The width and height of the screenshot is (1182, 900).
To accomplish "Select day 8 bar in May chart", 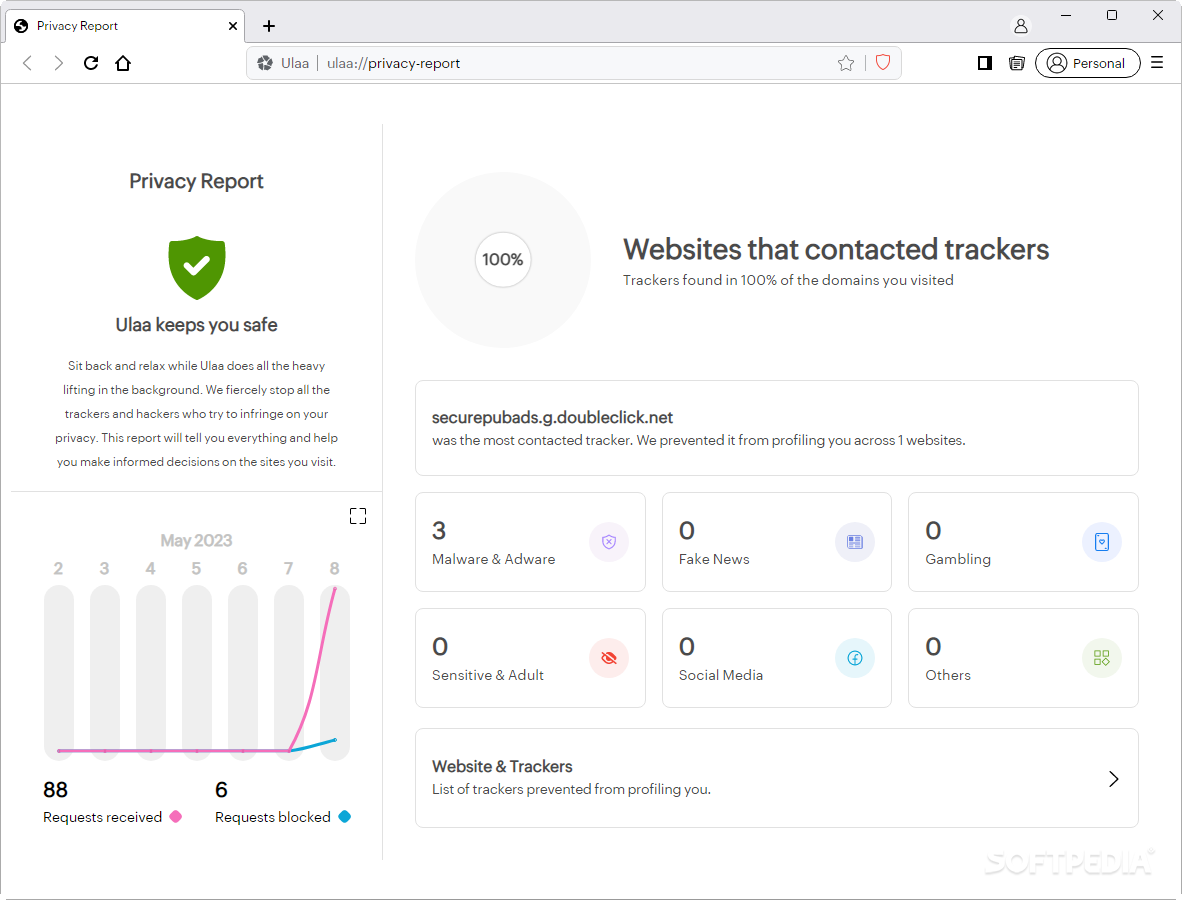I will click(335, 672).
